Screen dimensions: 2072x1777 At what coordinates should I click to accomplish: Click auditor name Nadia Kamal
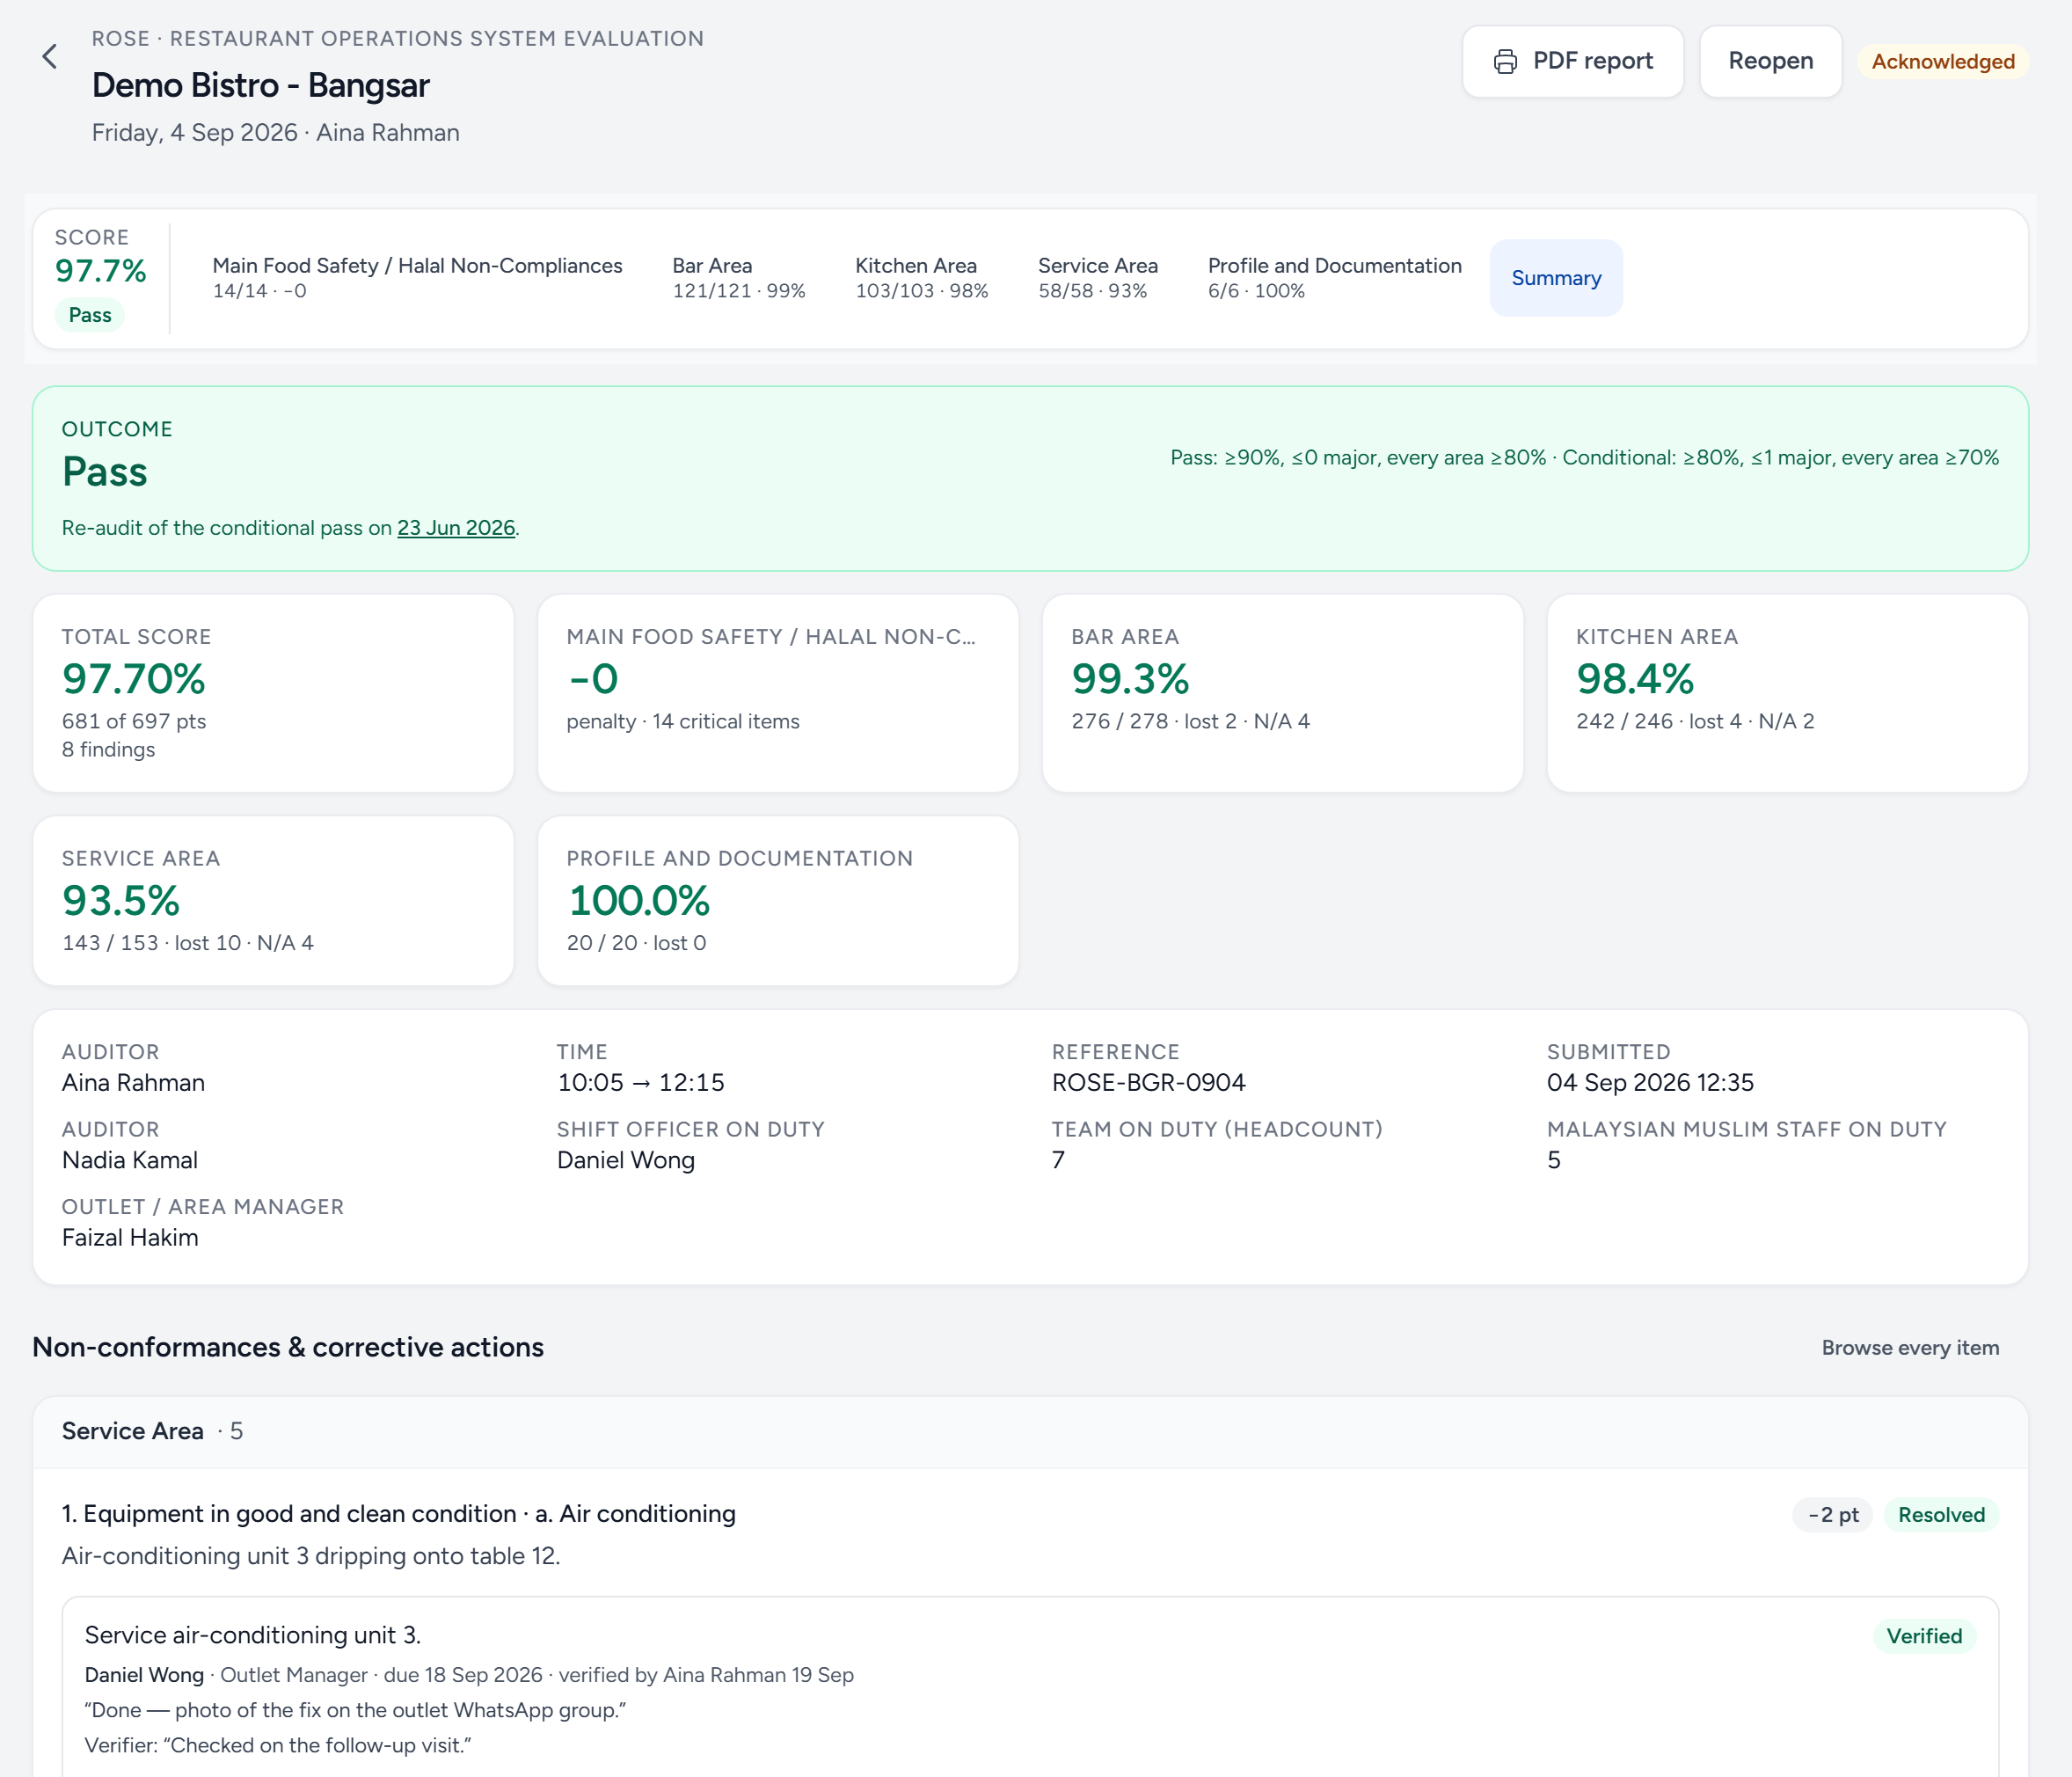click(x=130, y=1160)
